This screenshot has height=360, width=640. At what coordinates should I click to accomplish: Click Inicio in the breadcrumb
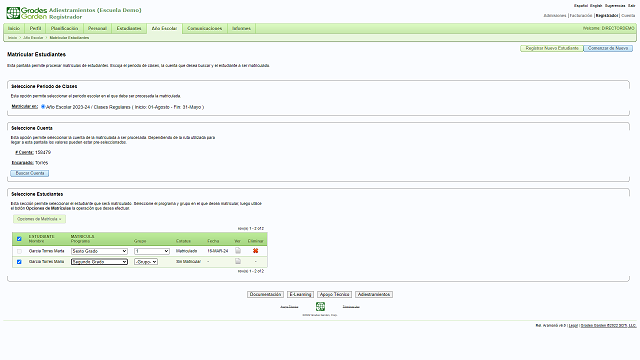pyautogui.click(x=13, y=38)
